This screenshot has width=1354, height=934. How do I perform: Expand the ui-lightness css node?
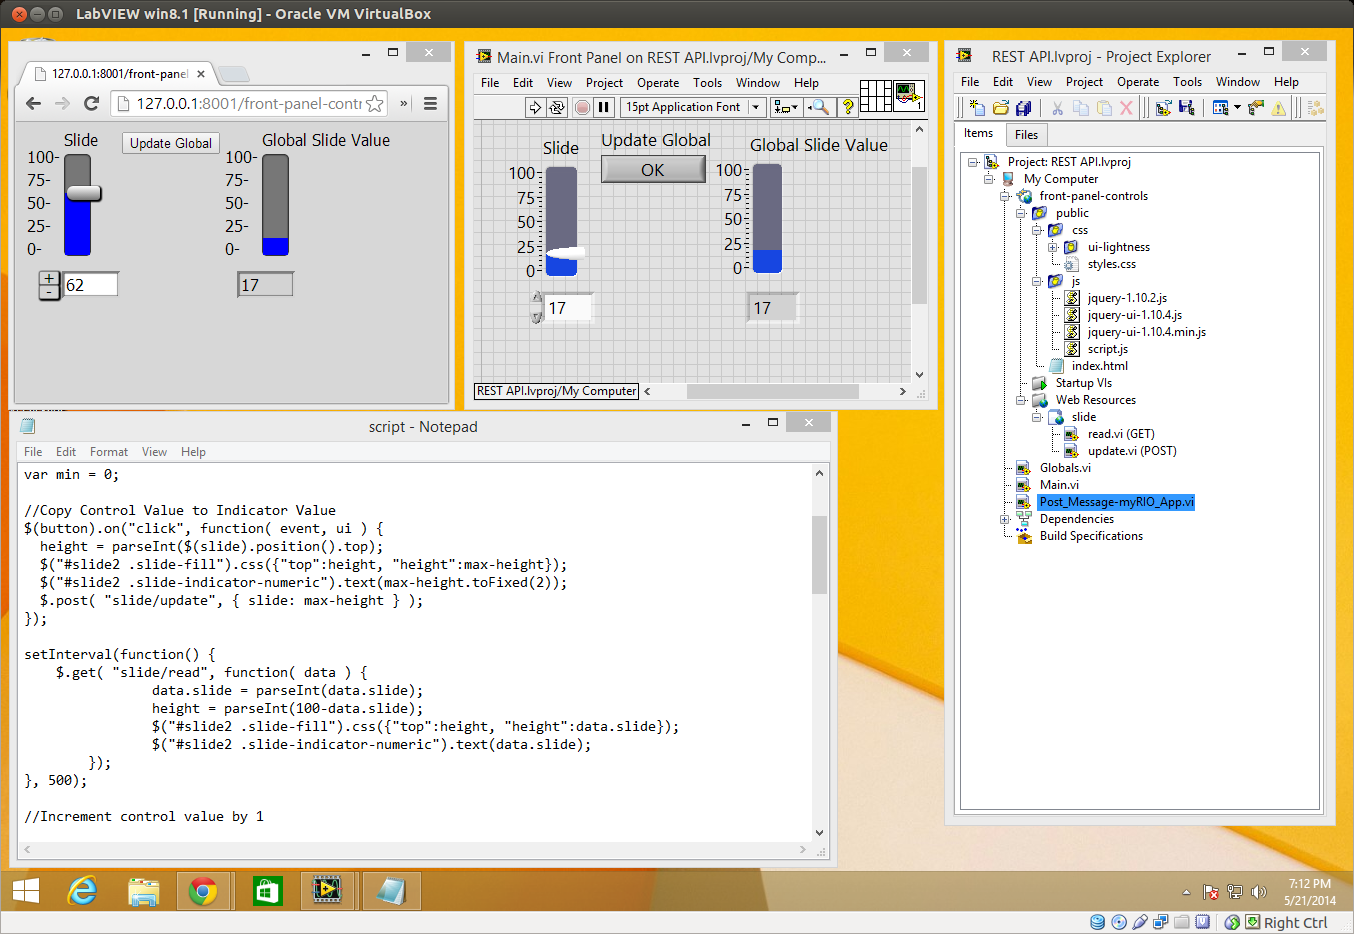pos(1050,246)
